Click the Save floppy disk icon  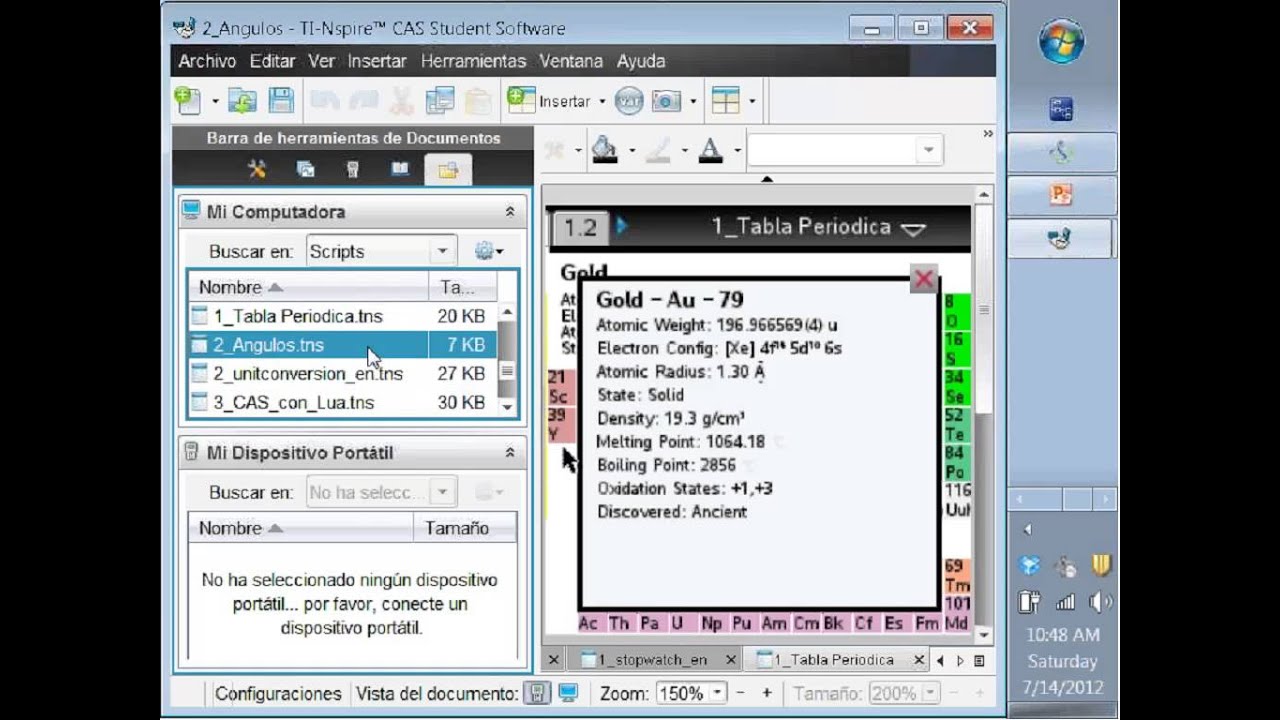280,100
